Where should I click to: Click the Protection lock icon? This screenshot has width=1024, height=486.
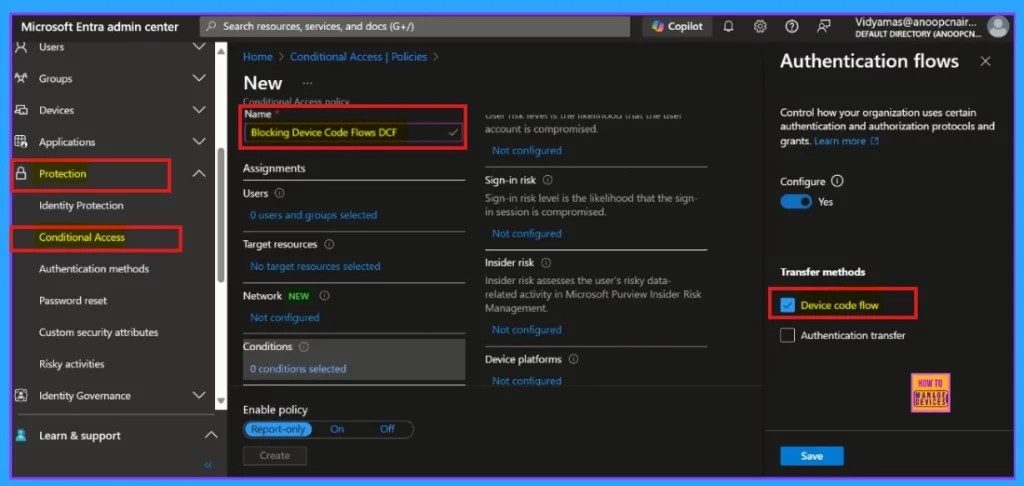pyautogui.click(x=21, y=174)
